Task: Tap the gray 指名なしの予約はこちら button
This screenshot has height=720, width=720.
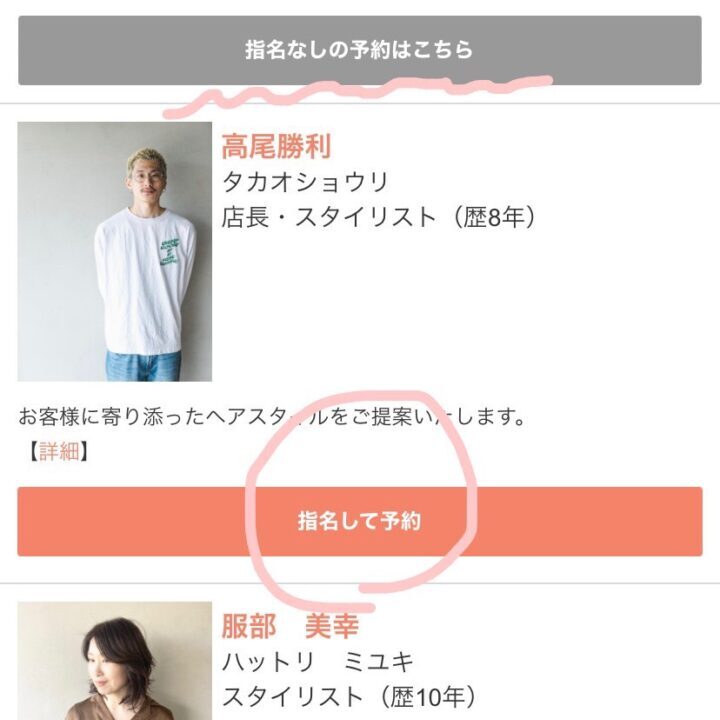Action: [360, 51]
